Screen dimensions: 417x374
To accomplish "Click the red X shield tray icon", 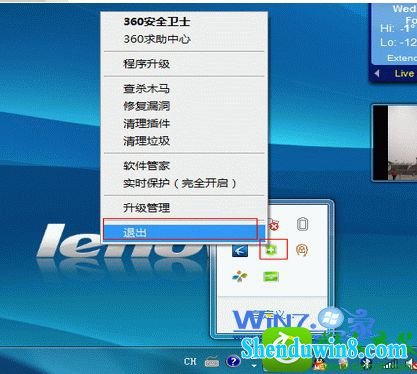I will [x=273, y=225].
